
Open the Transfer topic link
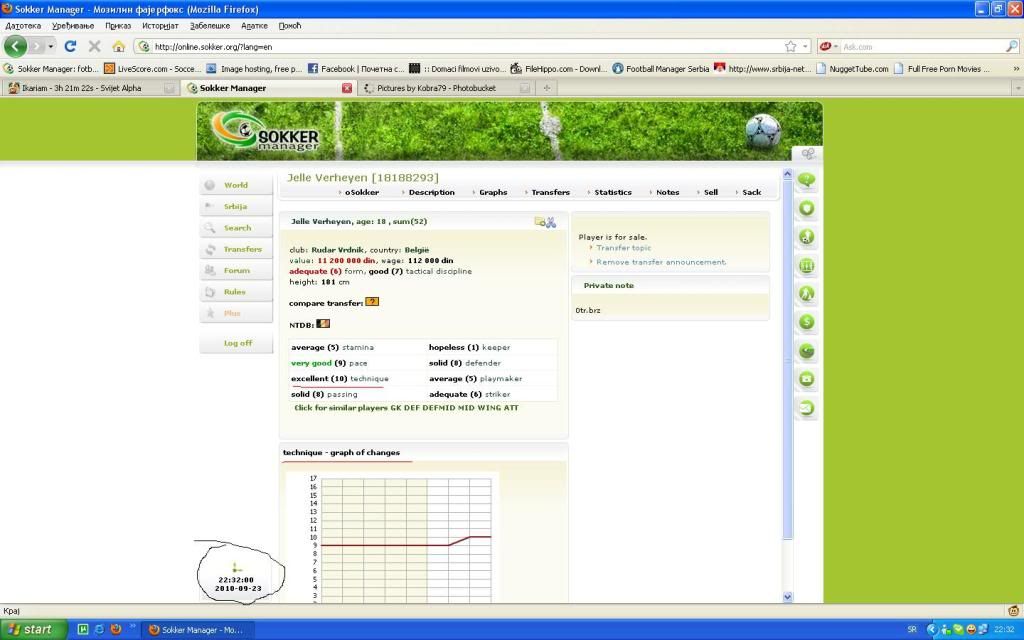click(623, 248)
